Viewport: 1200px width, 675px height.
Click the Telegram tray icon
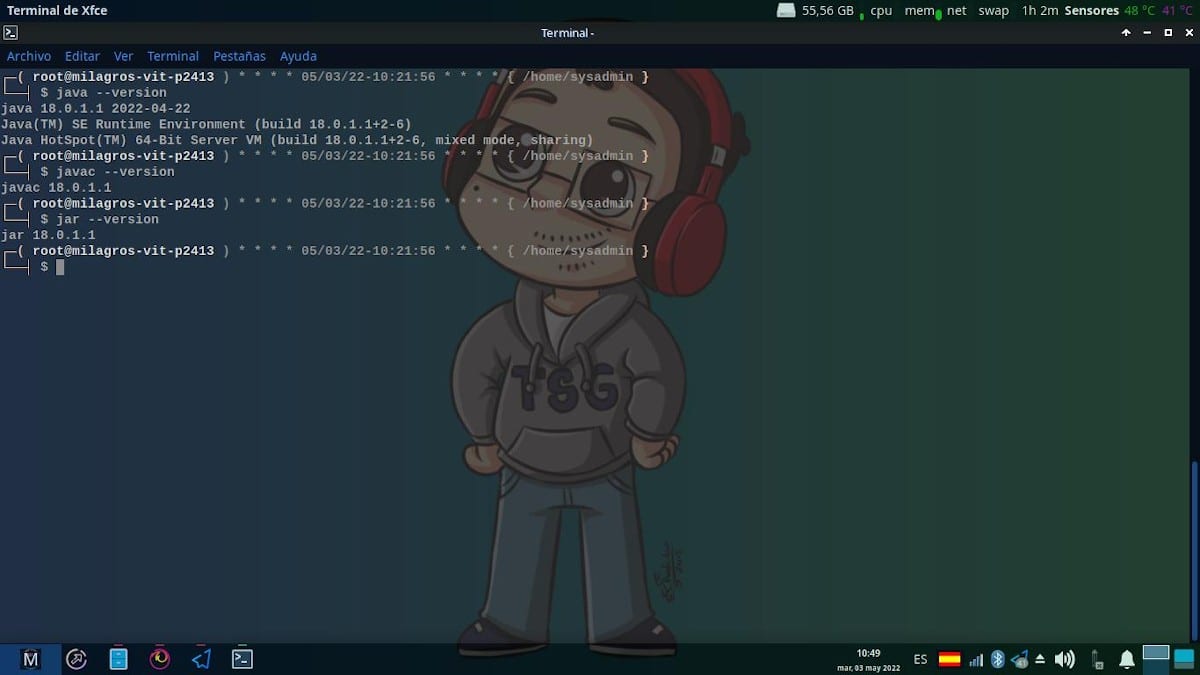(x=1020, y=659)
